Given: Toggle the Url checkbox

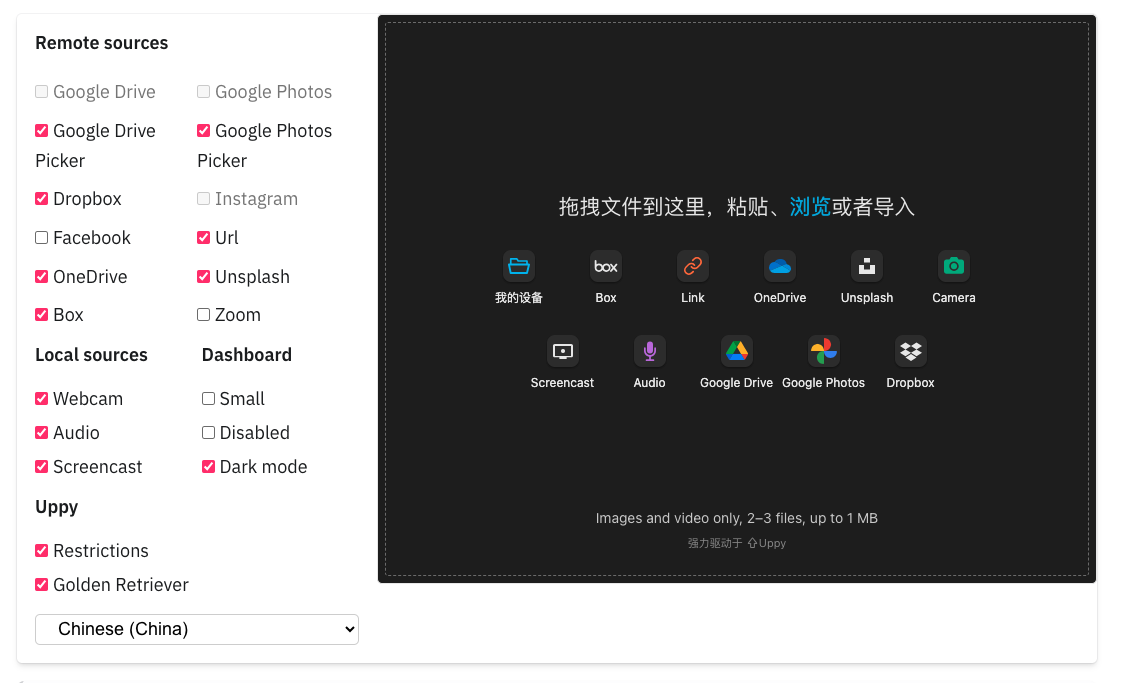Looking at the screenshot, I should (x=204, y=238).
